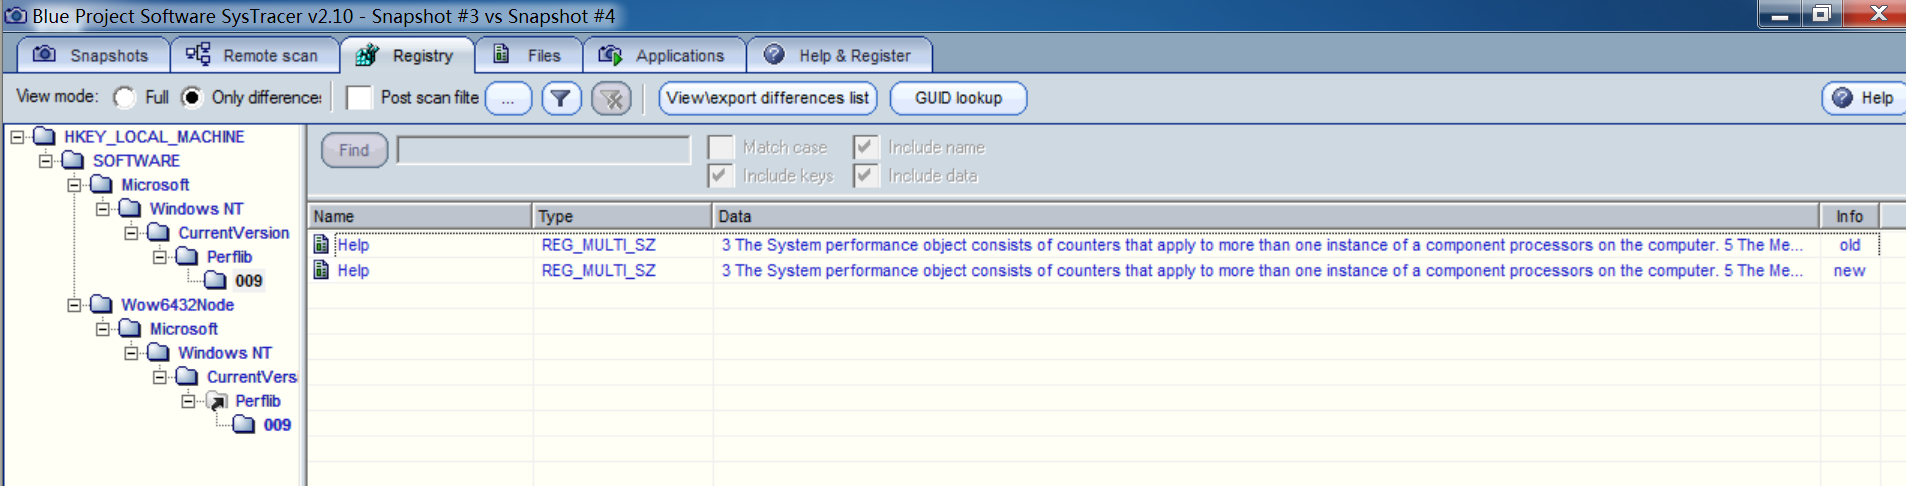Select the Registry tab

tap(407, 56)
